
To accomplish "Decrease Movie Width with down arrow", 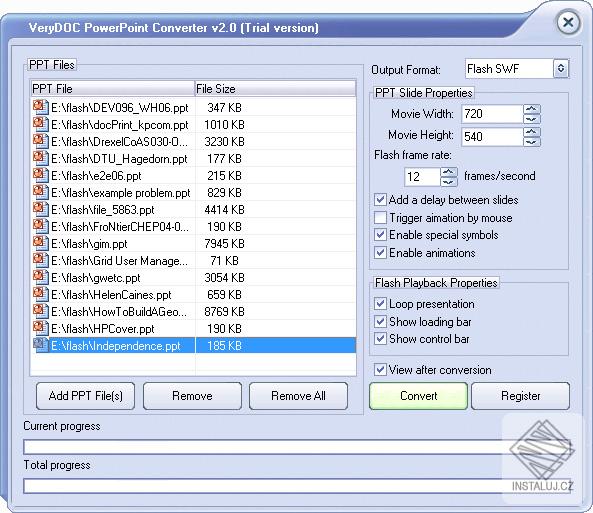I will tap(532, 119).
